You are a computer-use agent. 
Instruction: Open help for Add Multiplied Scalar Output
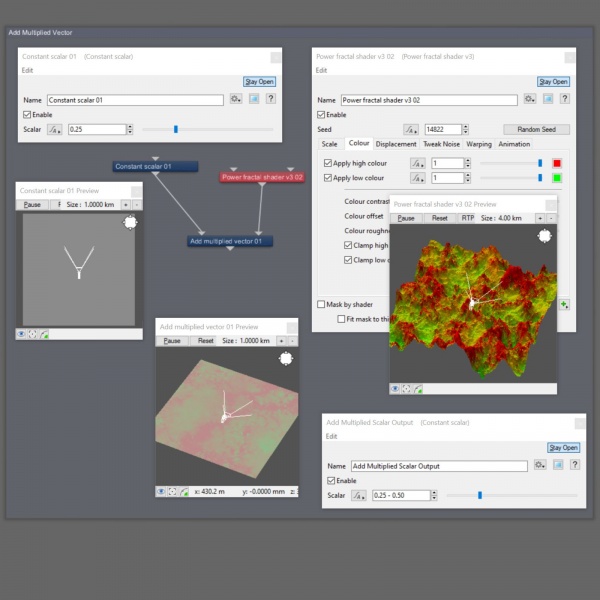click(x=575, y=465)
